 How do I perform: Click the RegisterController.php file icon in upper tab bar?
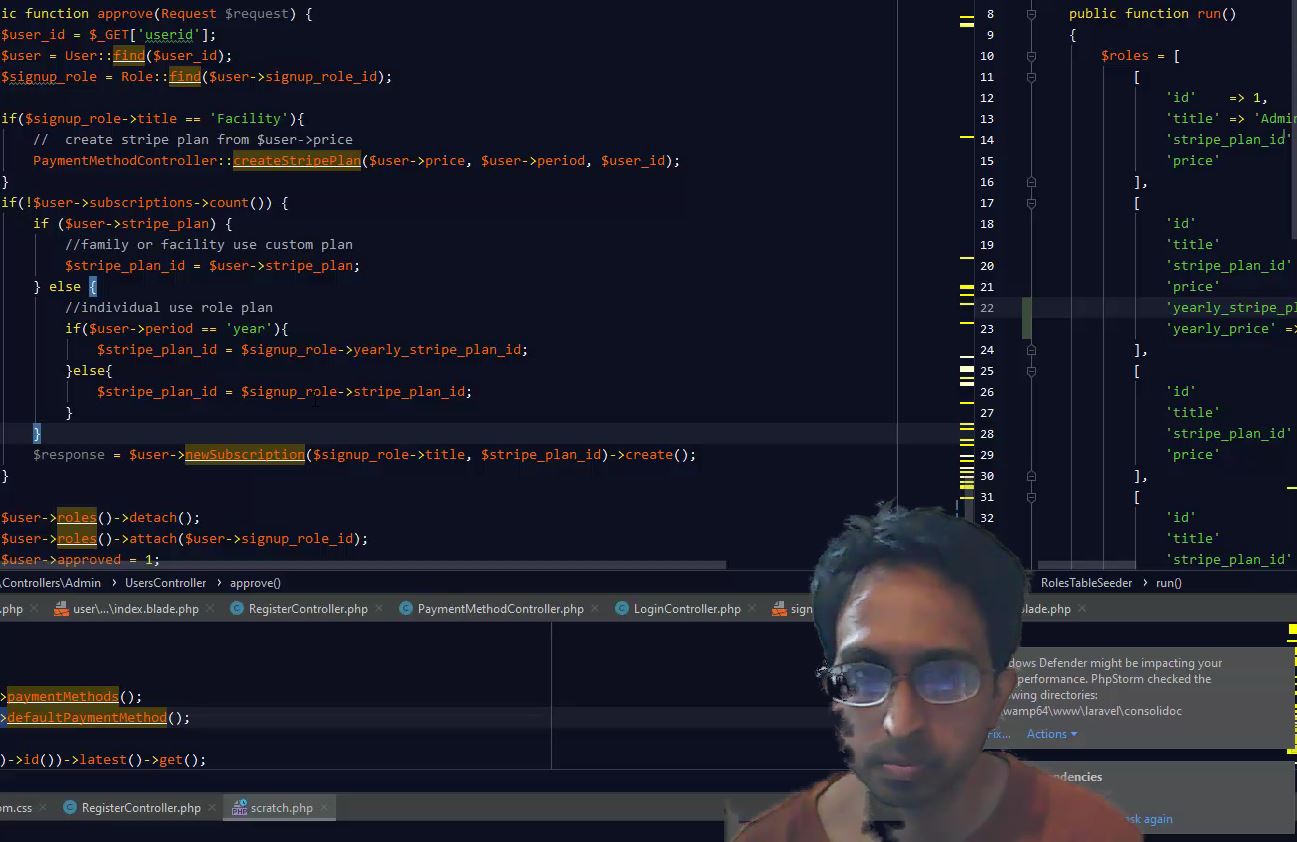pos(237,608)
